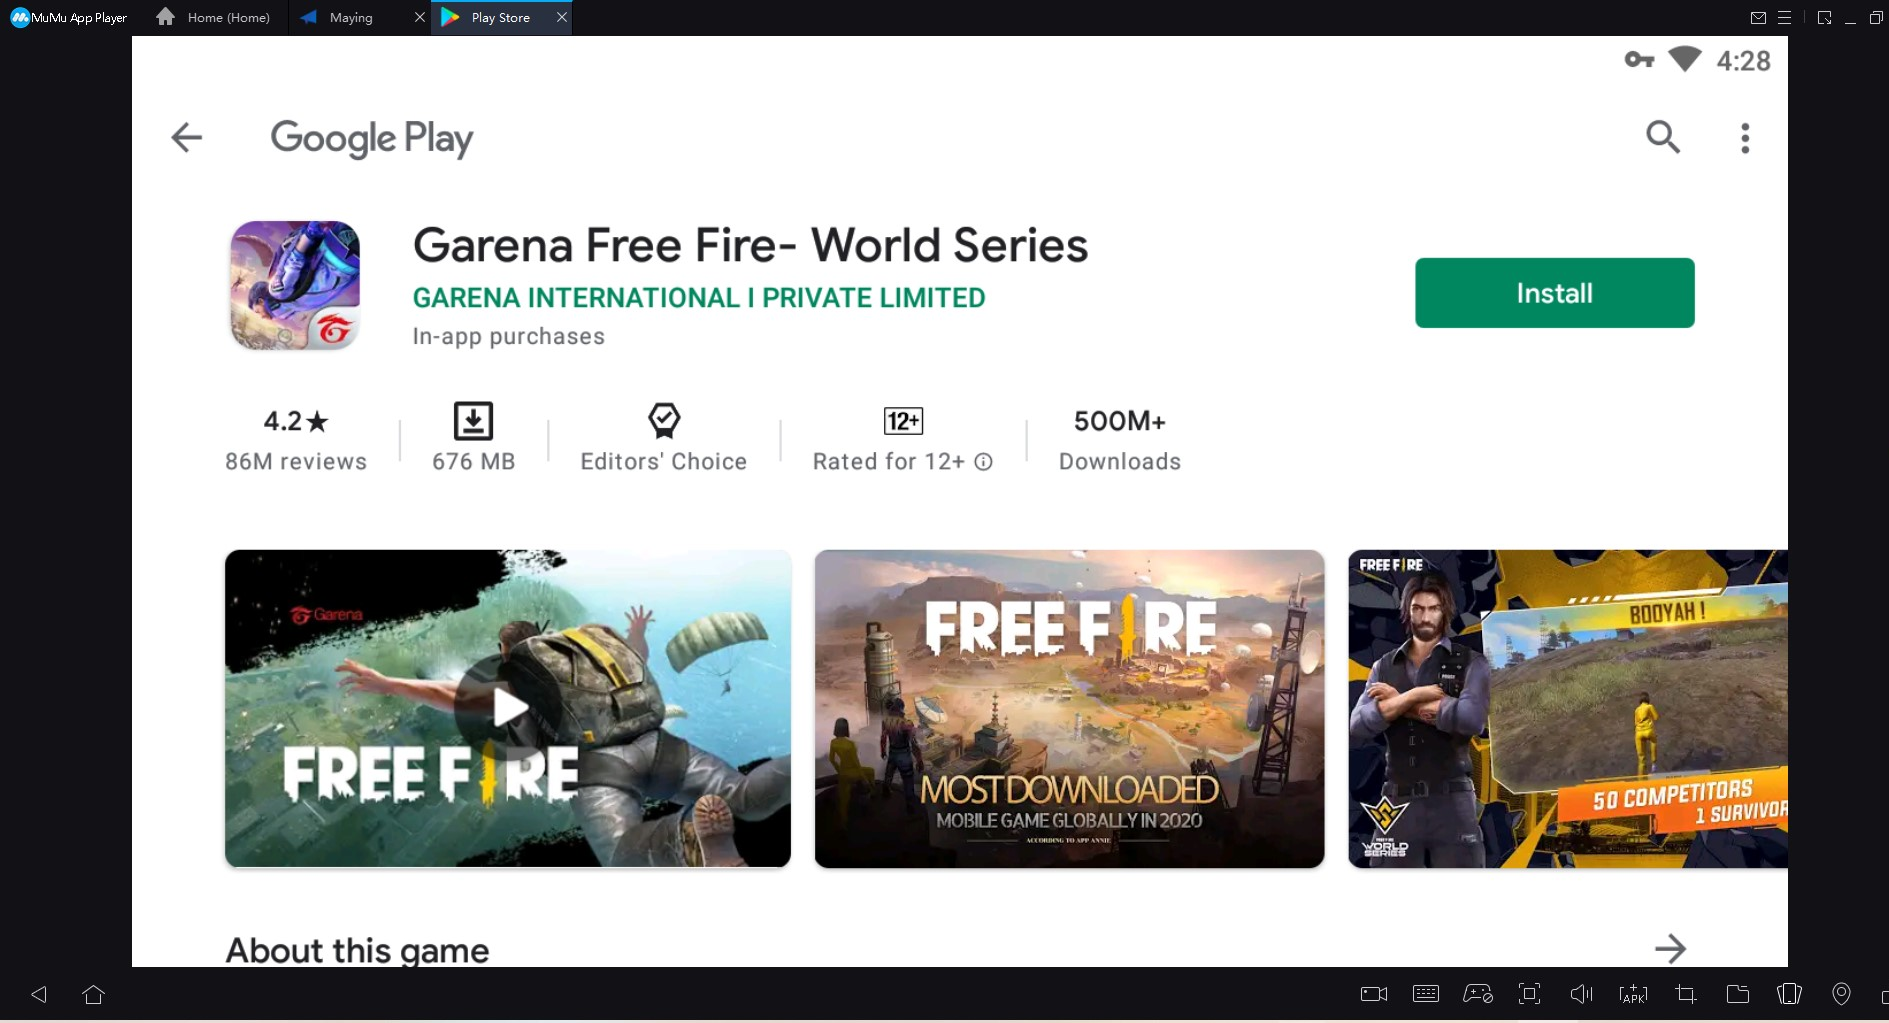Open Google Play search
The image size is (1889, 1023).
(x=1663, y=136)
